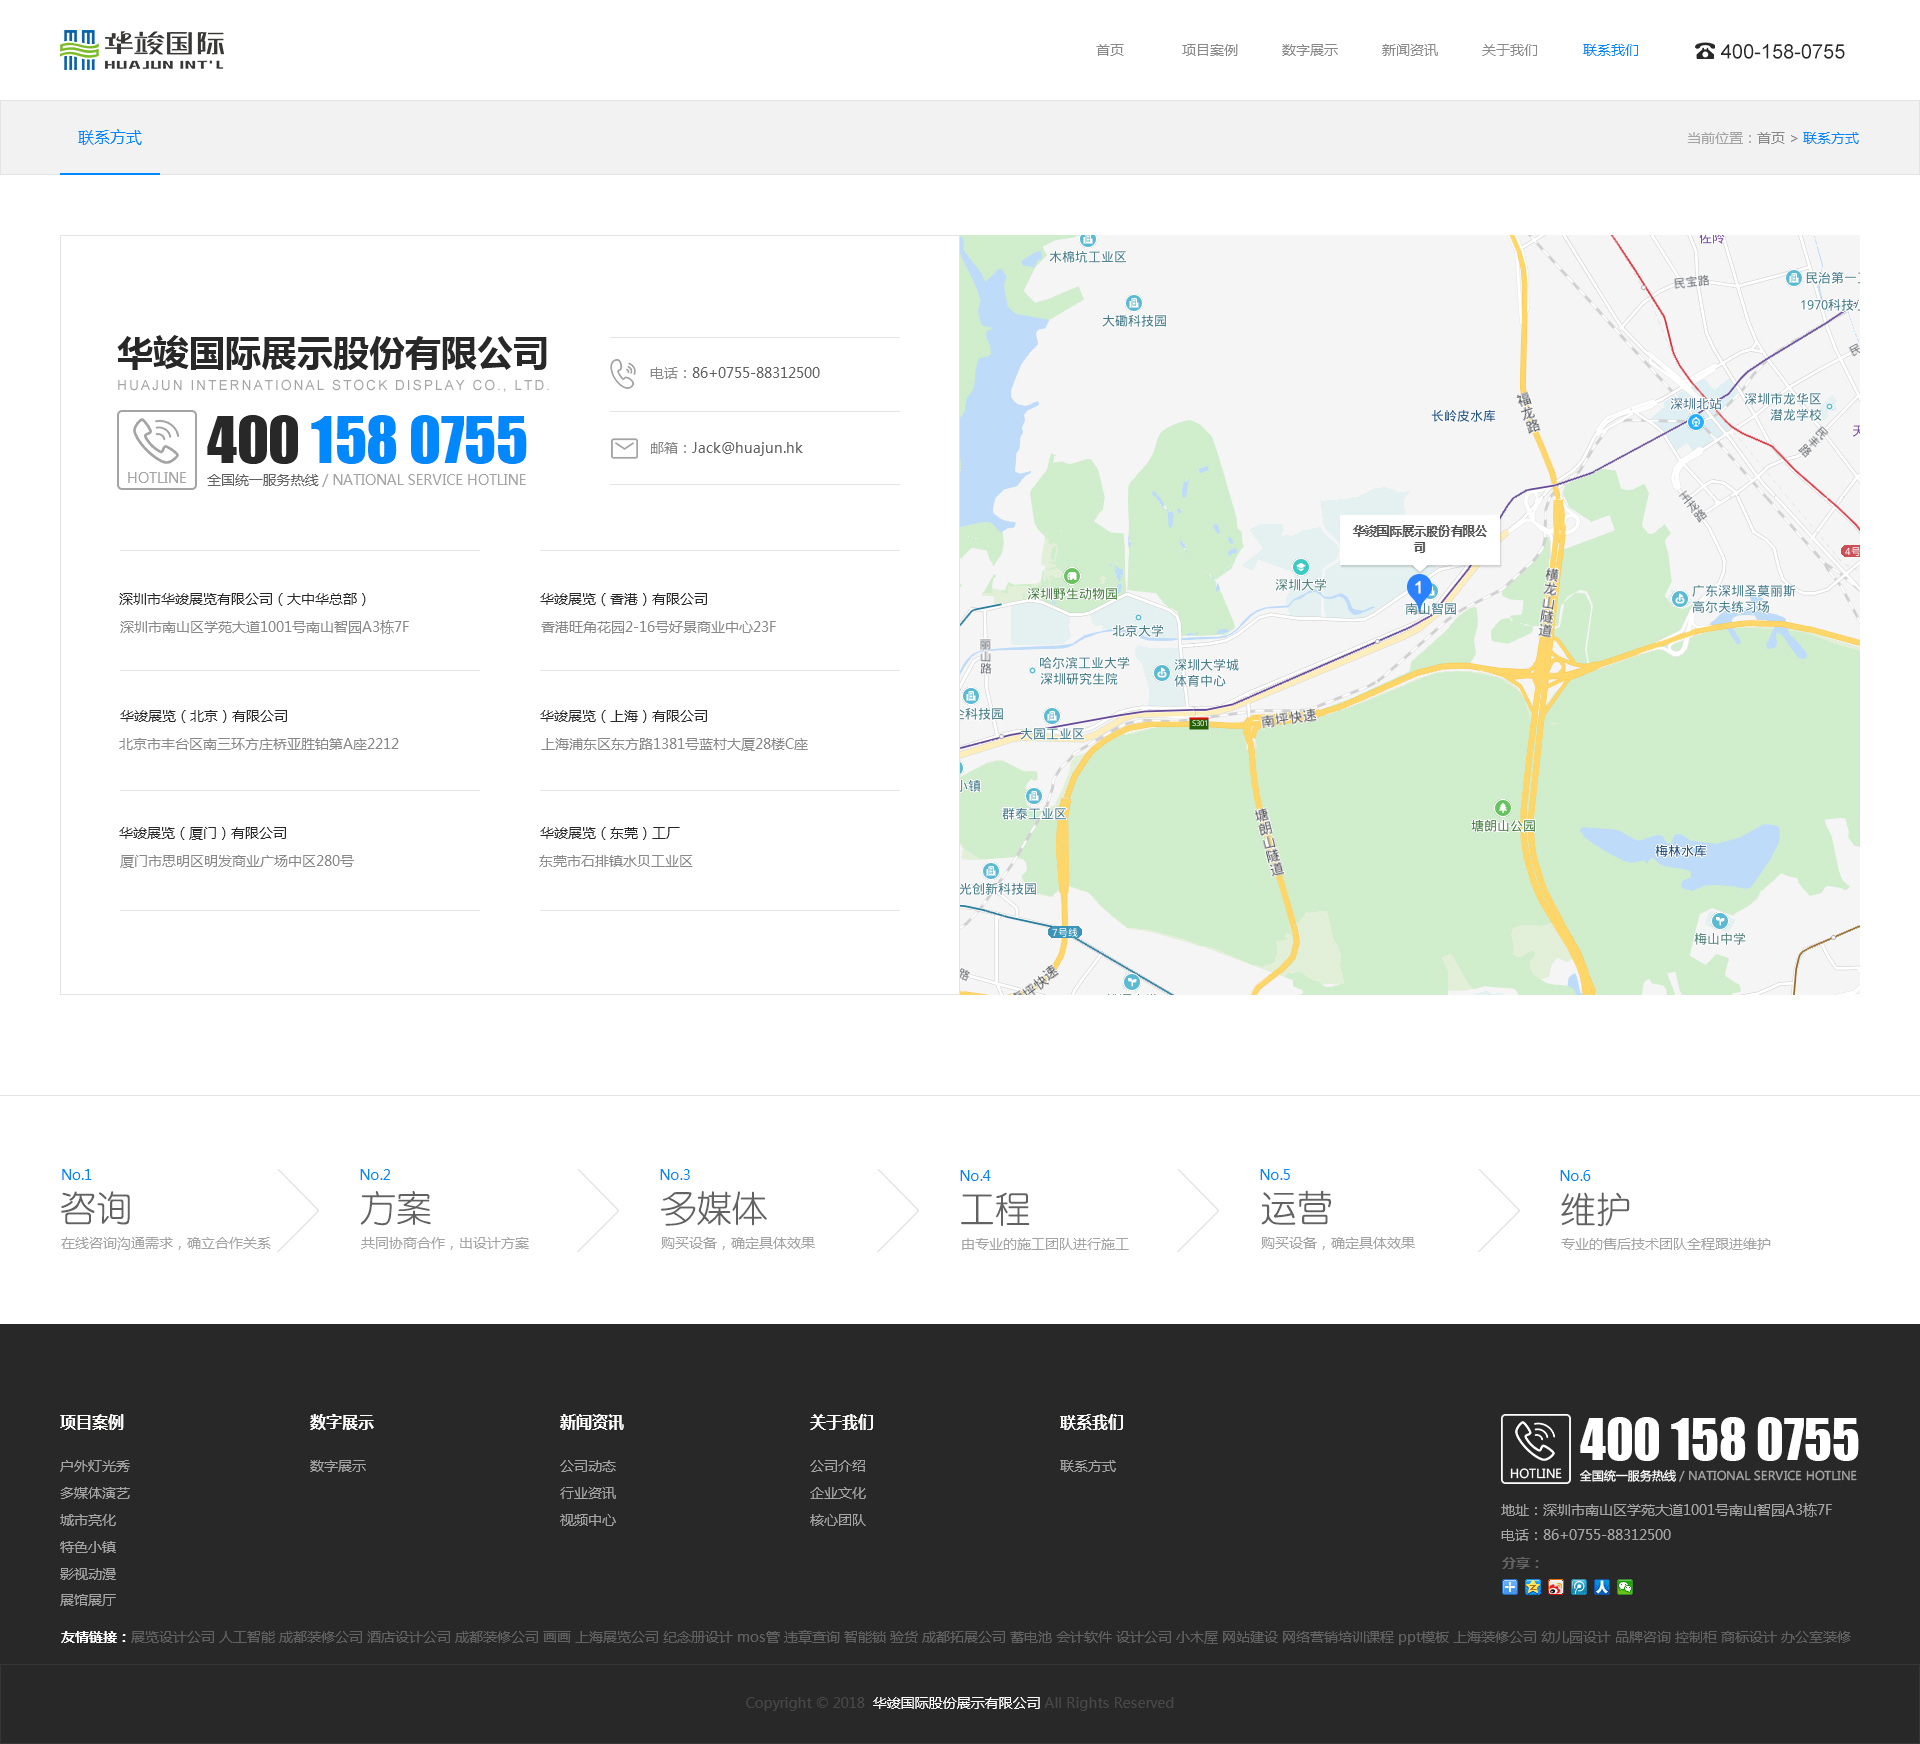Image resolution: width=1920 pixels, height=1744 pixels.
Task: Open the 首页 navigation item
Action: 1109,50
